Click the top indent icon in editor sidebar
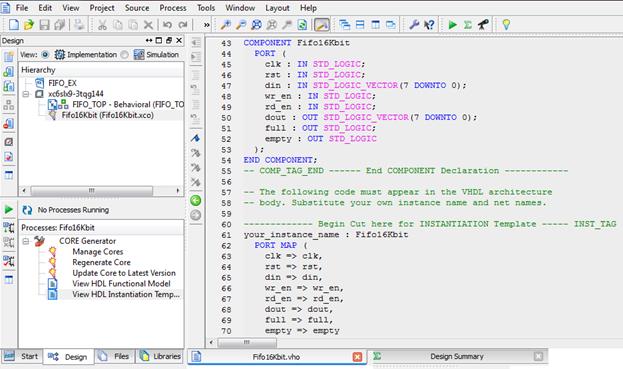The width and height of the screenshot is (623, 369). pos(195,43)
